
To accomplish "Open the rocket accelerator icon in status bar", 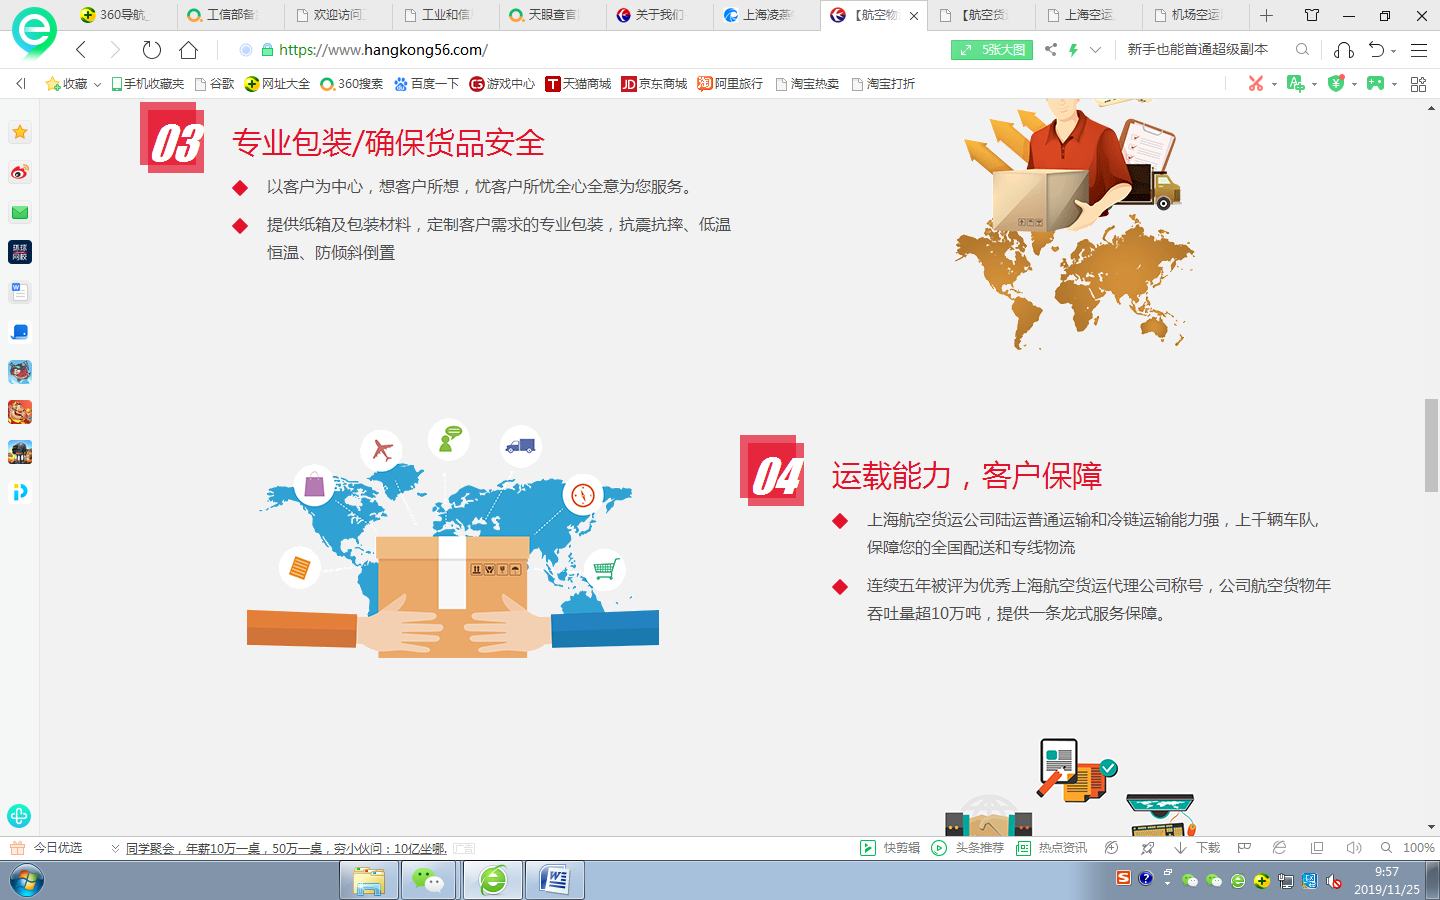I will click(x=1147, y=848).
